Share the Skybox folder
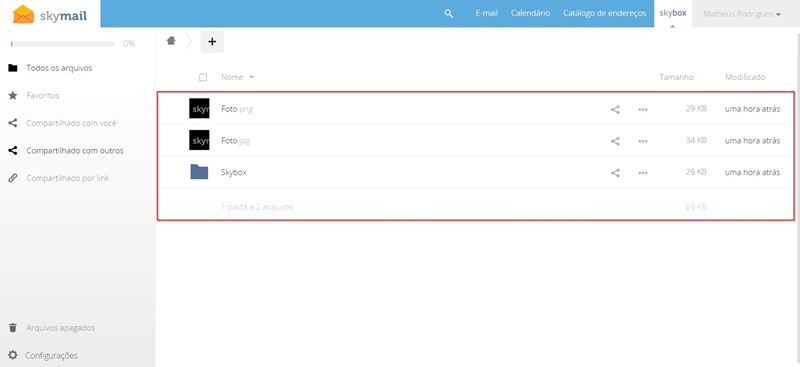 (x=615, y=173)
